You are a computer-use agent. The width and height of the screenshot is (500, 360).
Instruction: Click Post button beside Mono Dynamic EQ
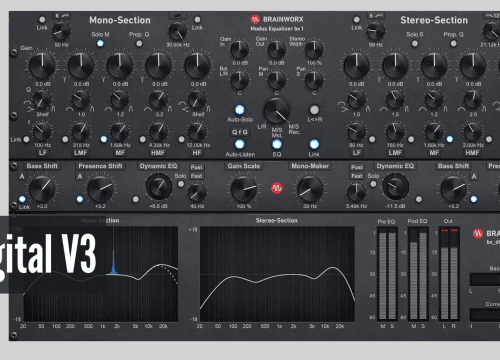click(197, 167)
